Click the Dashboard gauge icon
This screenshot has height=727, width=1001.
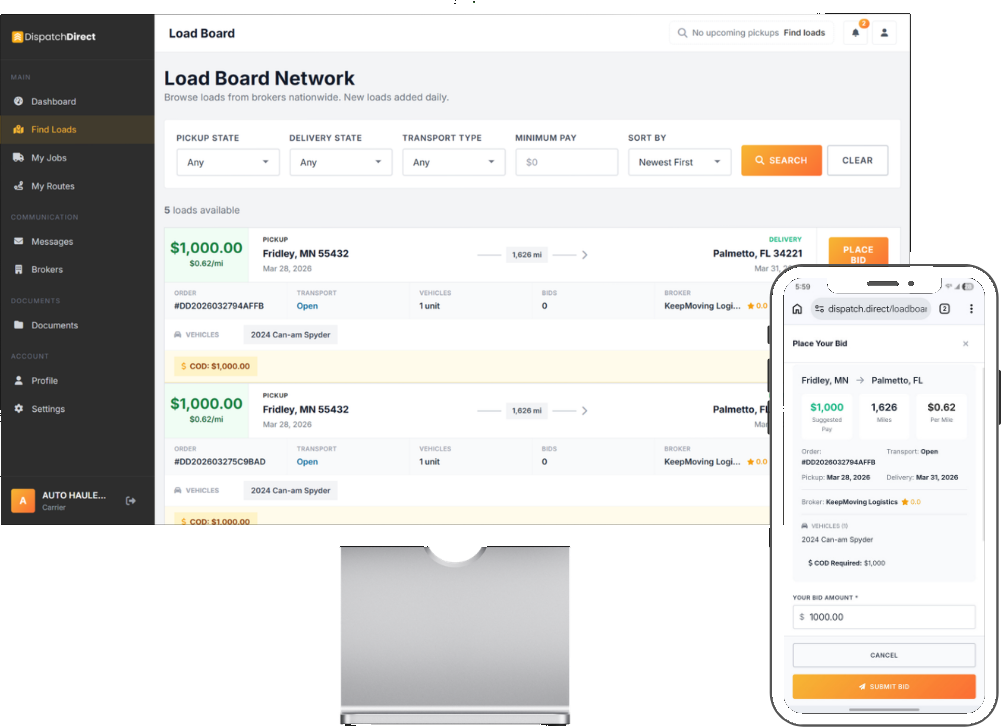click(19, 101)
